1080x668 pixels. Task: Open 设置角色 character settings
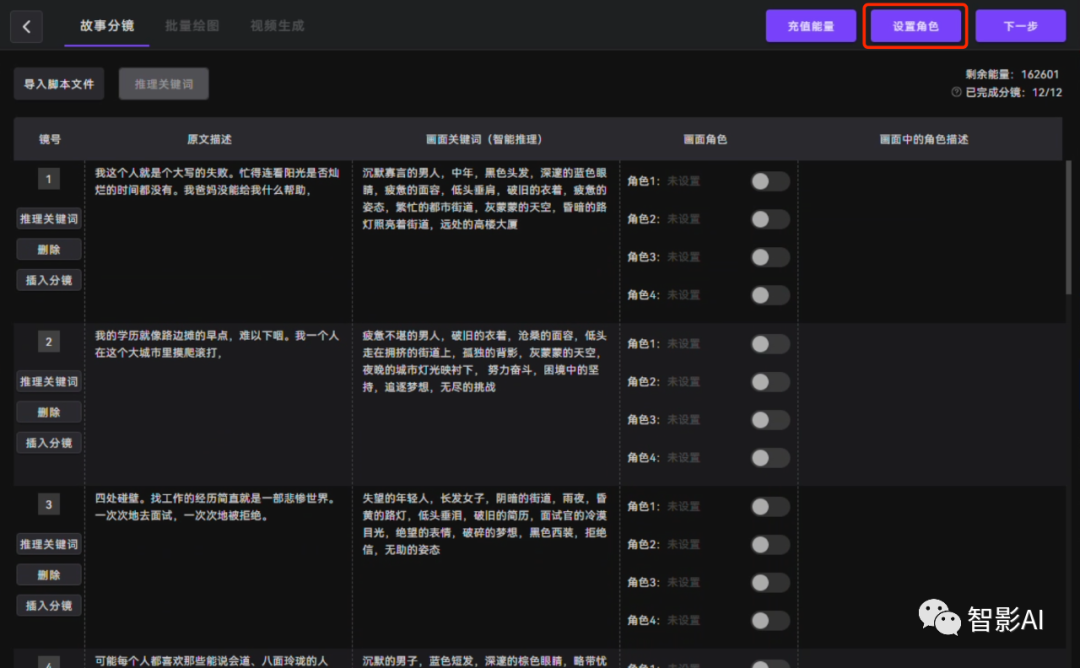(x=915, y=26)
